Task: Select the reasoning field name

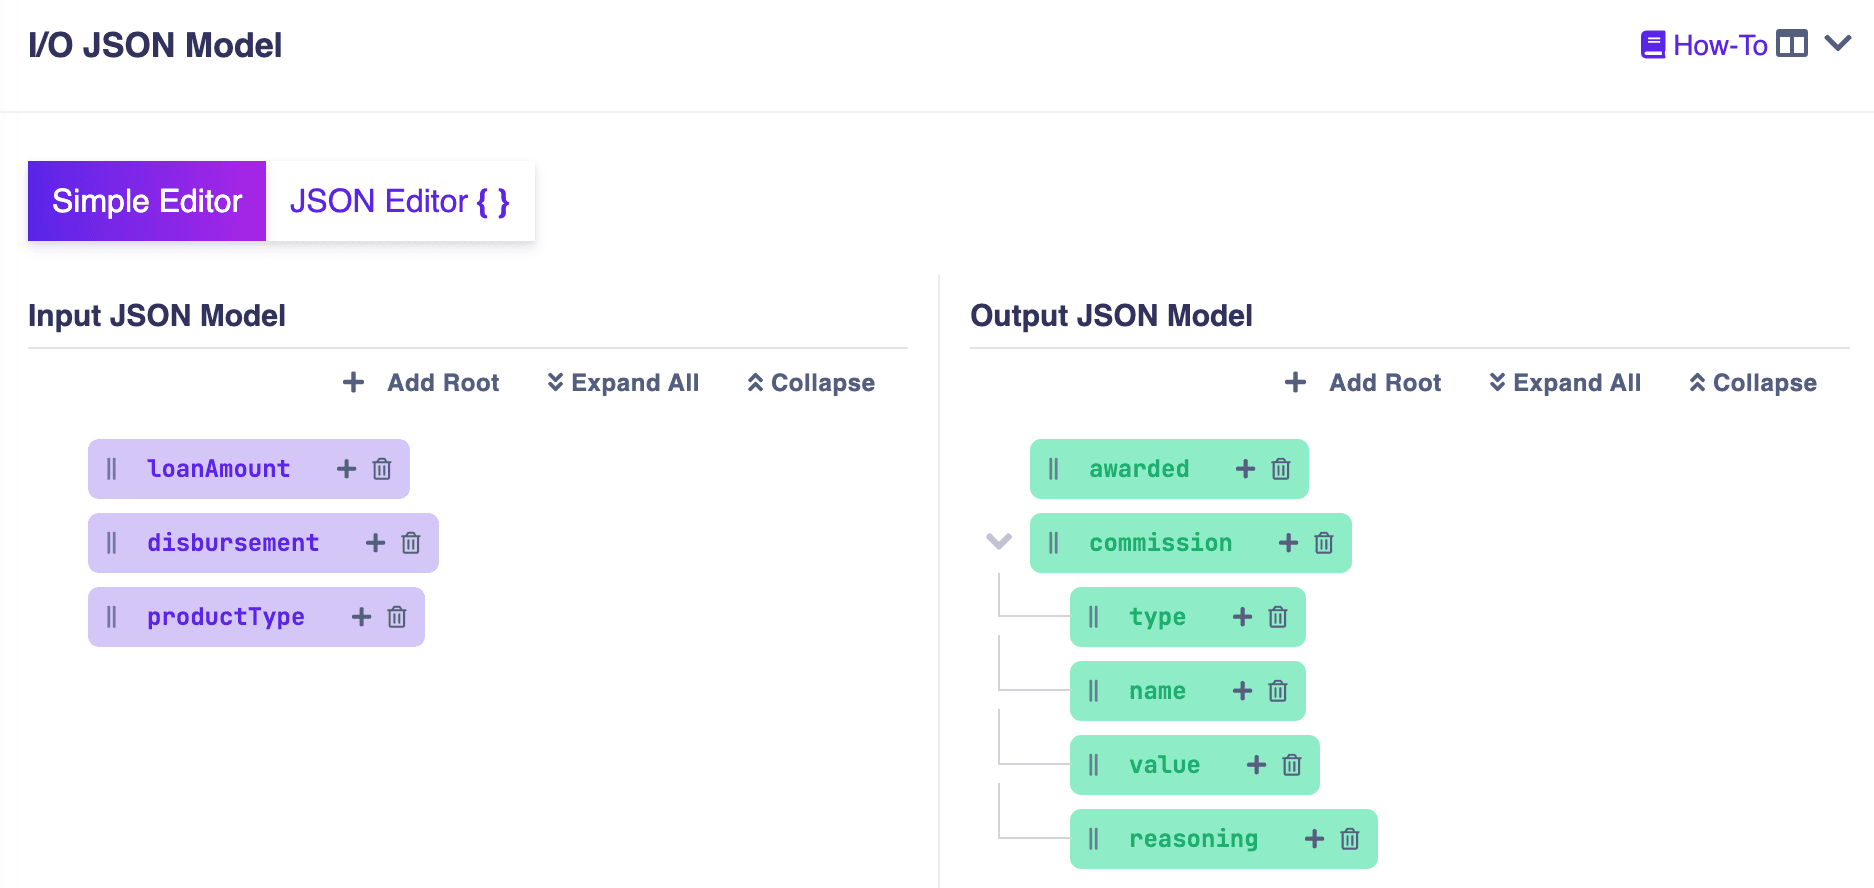Action: (1194, 839)
